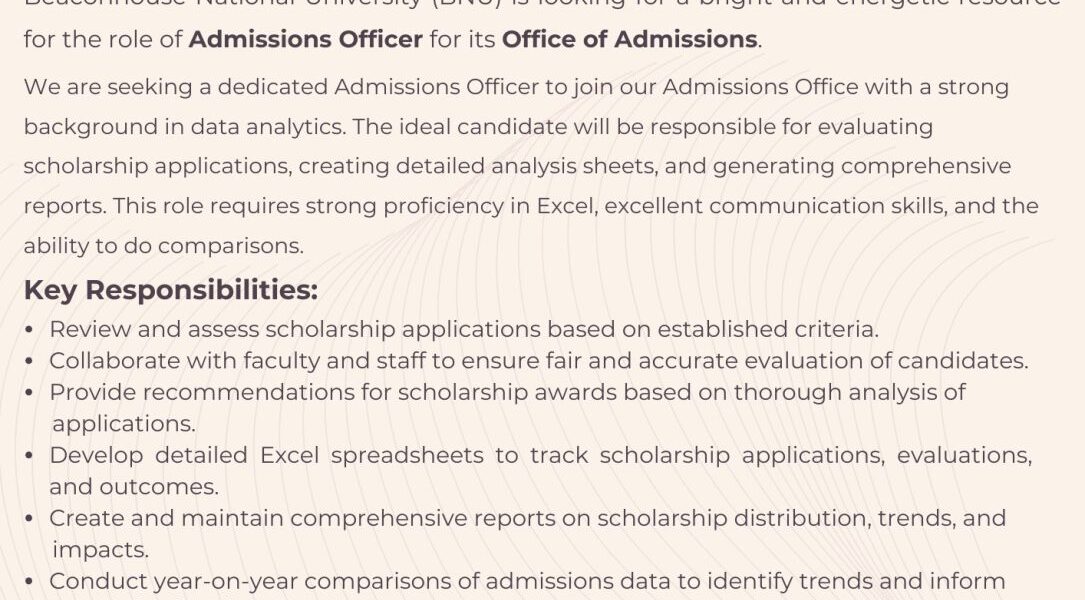Select the "Develop detailed Excel spreadsheets" bullet text
Screen dimensions: 1085x600
coord(540,455)
